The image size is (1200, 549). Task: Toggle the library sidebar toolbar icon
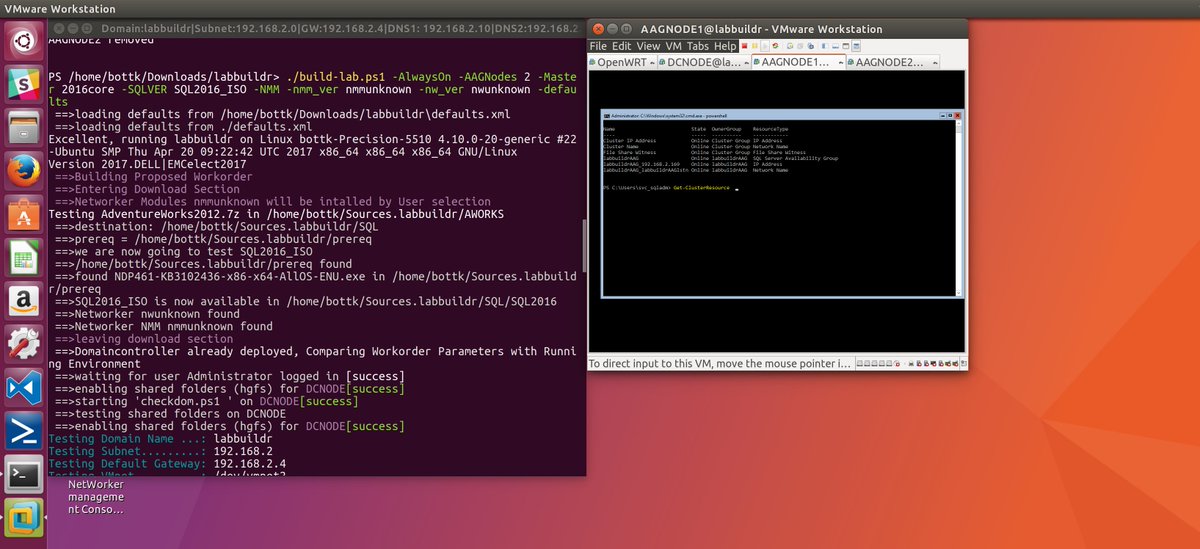click(x=824, y=46)
